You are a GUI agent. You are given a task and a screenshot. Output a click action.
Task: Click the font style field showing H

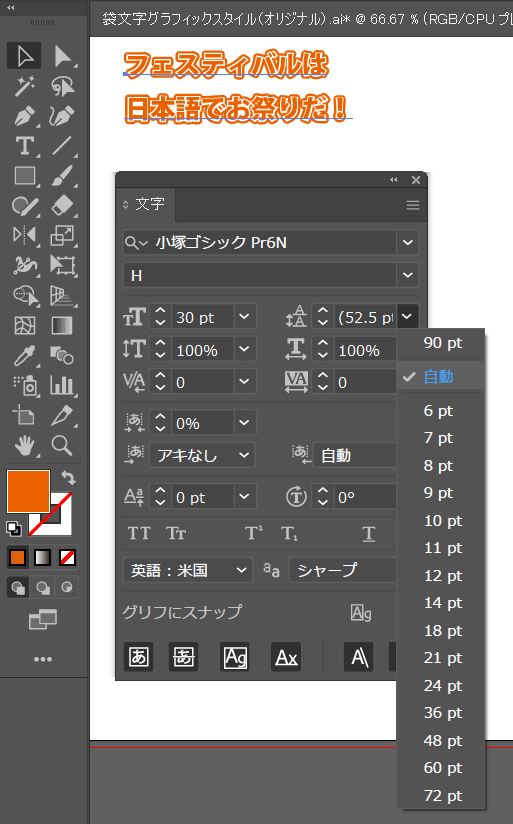(x=260, y=275)
